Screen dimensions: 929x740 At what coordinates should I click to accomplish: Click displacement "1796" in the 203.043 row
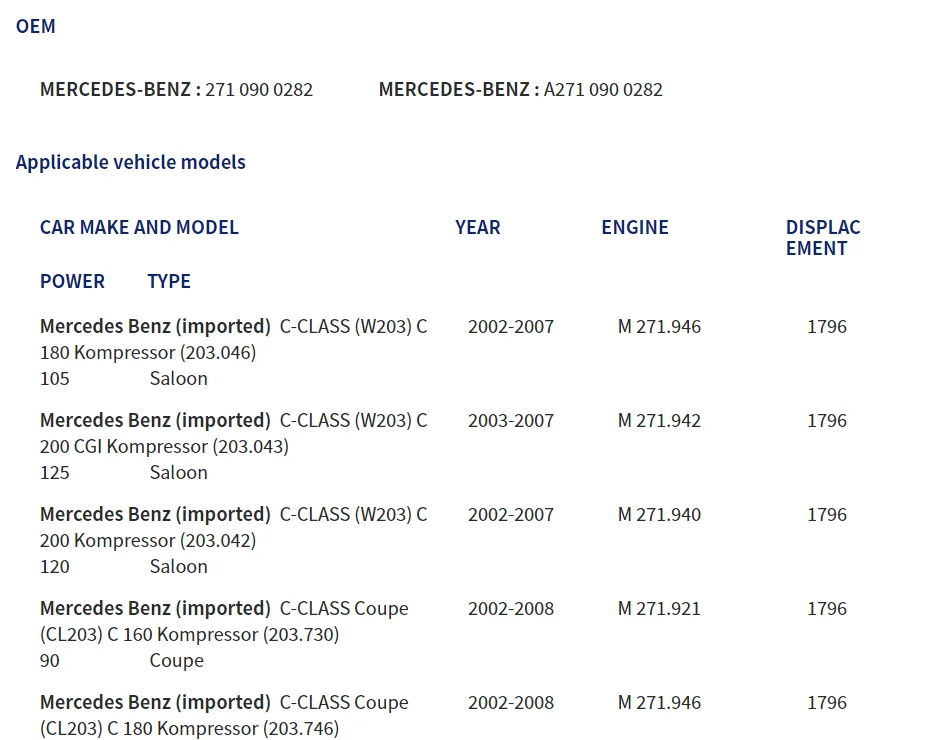tap(827, 421)
